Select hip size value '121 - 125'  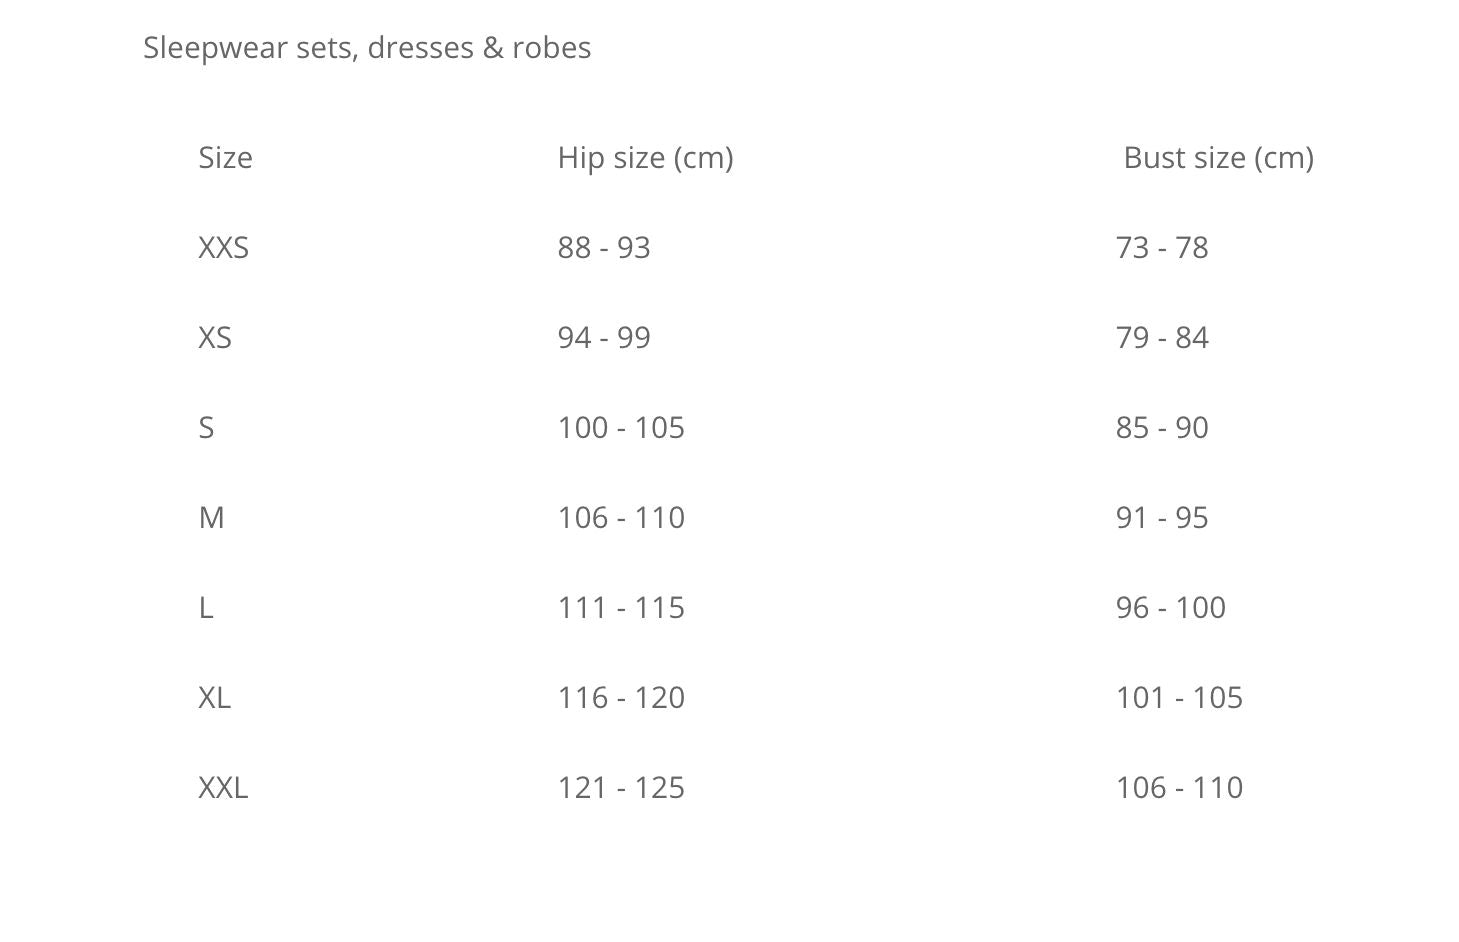(x=621, y=788)
